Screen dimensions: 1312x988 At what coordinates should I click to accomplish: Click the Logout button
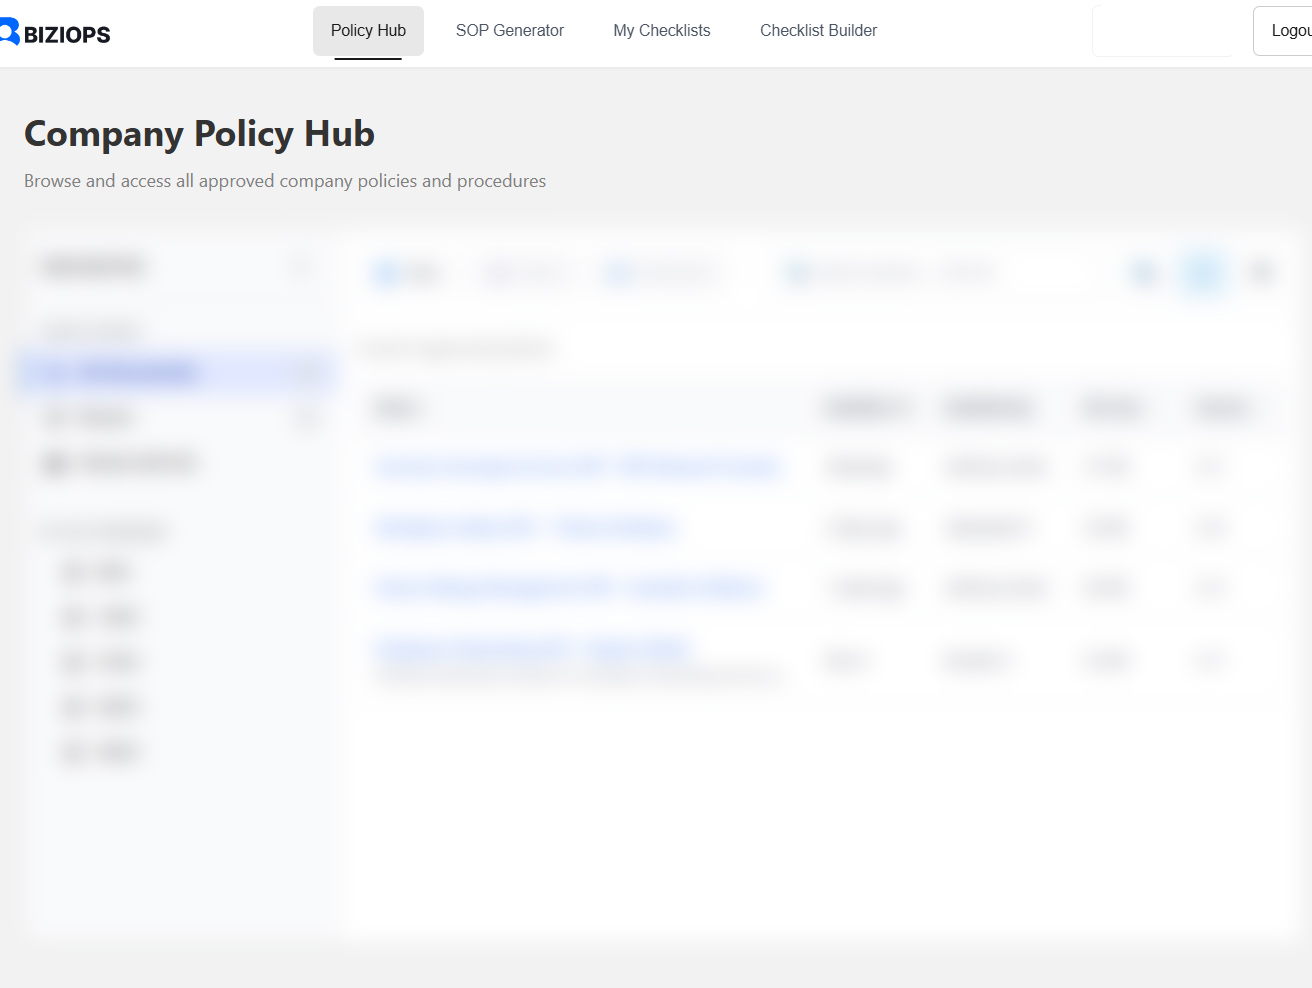click(x=1290, y=30)
